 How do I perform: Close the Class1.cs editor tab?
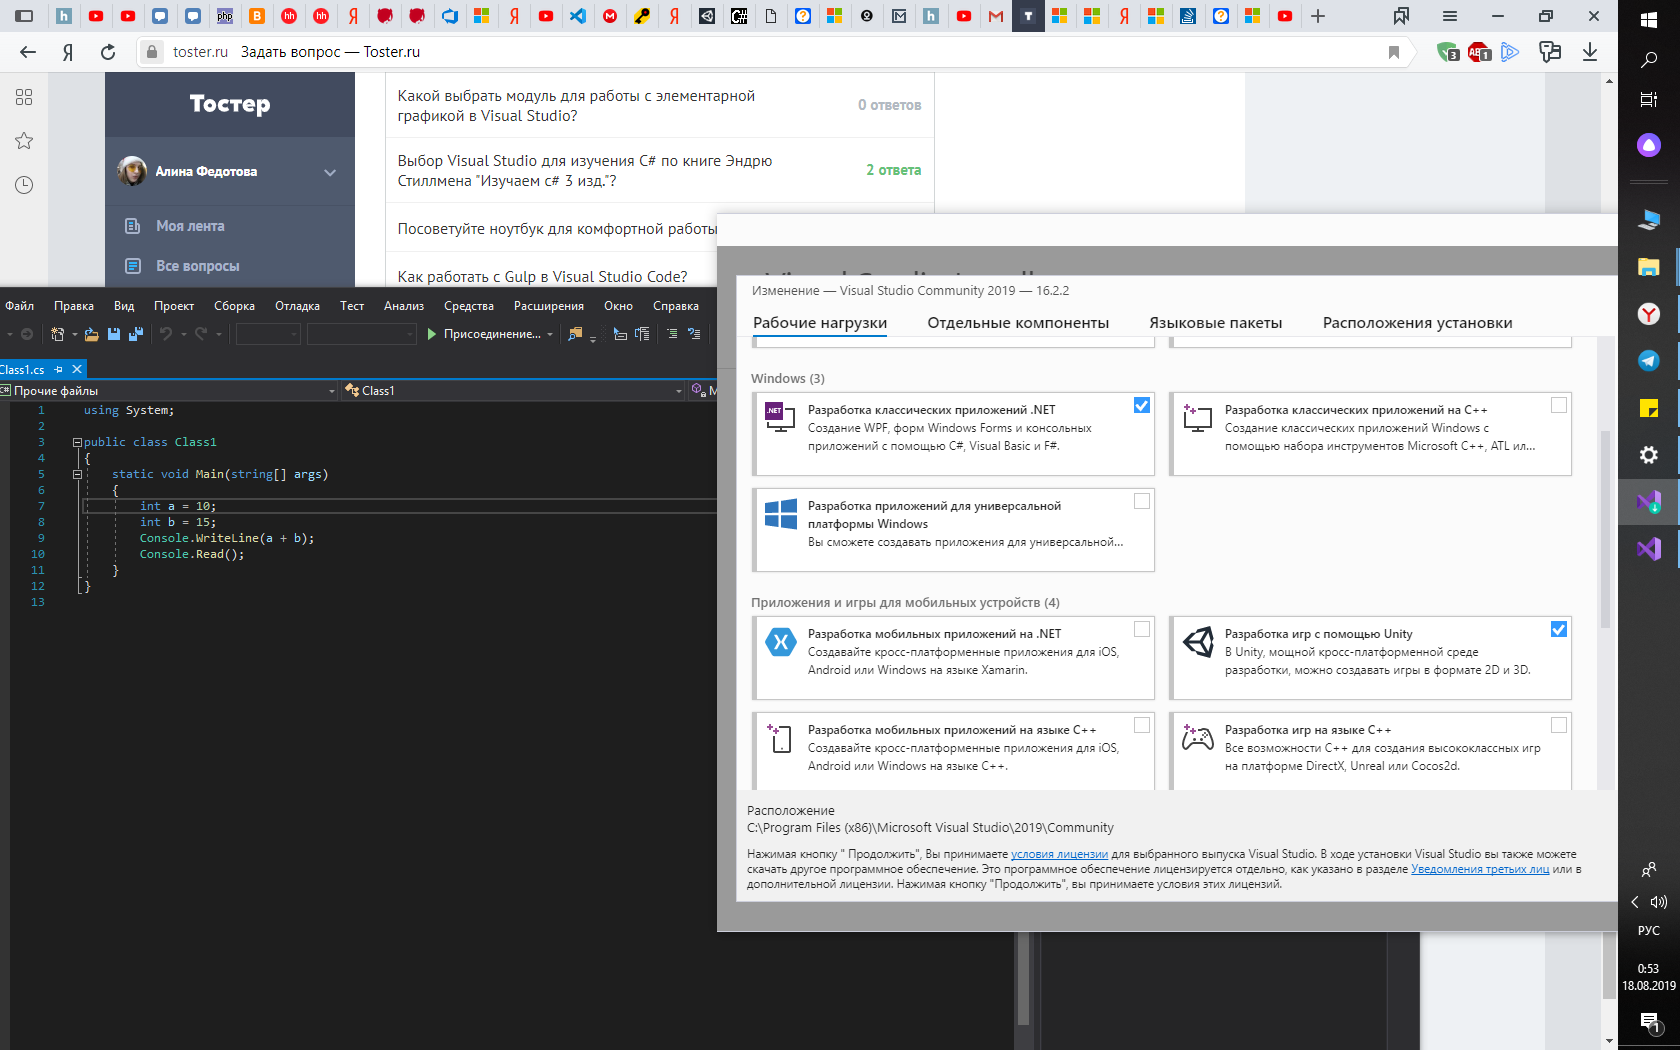[76, 370]
